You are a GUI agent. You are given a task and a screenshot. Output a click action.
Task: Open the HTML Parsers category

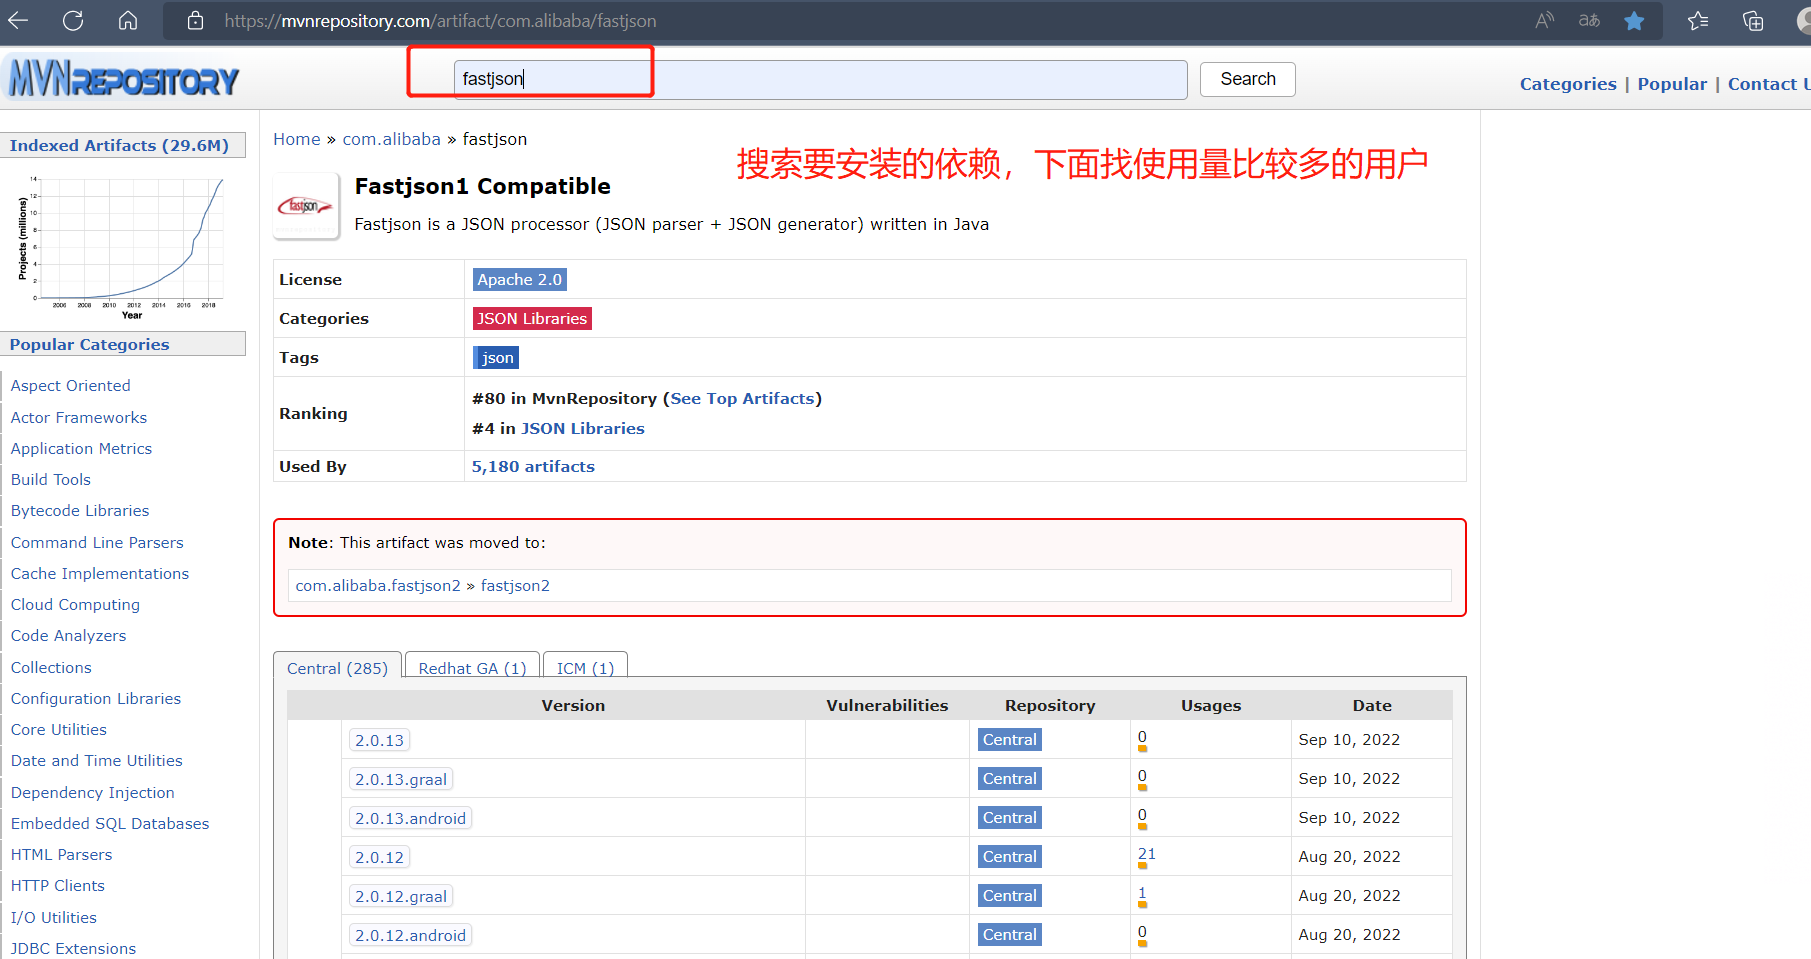click(x=61, y=854)
